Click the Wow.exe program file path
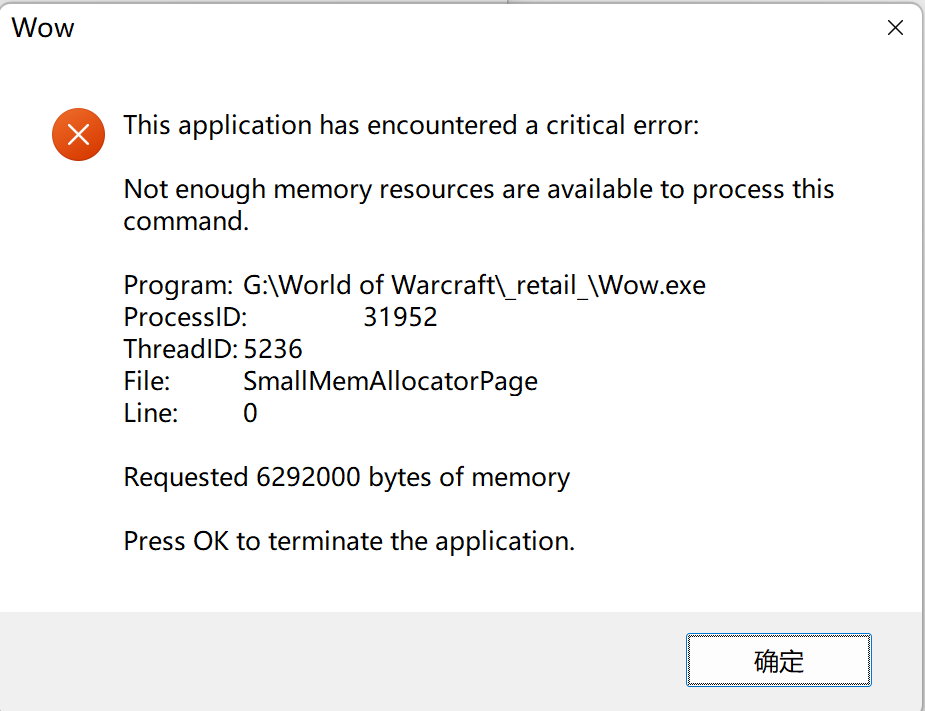 click(474, 286)
